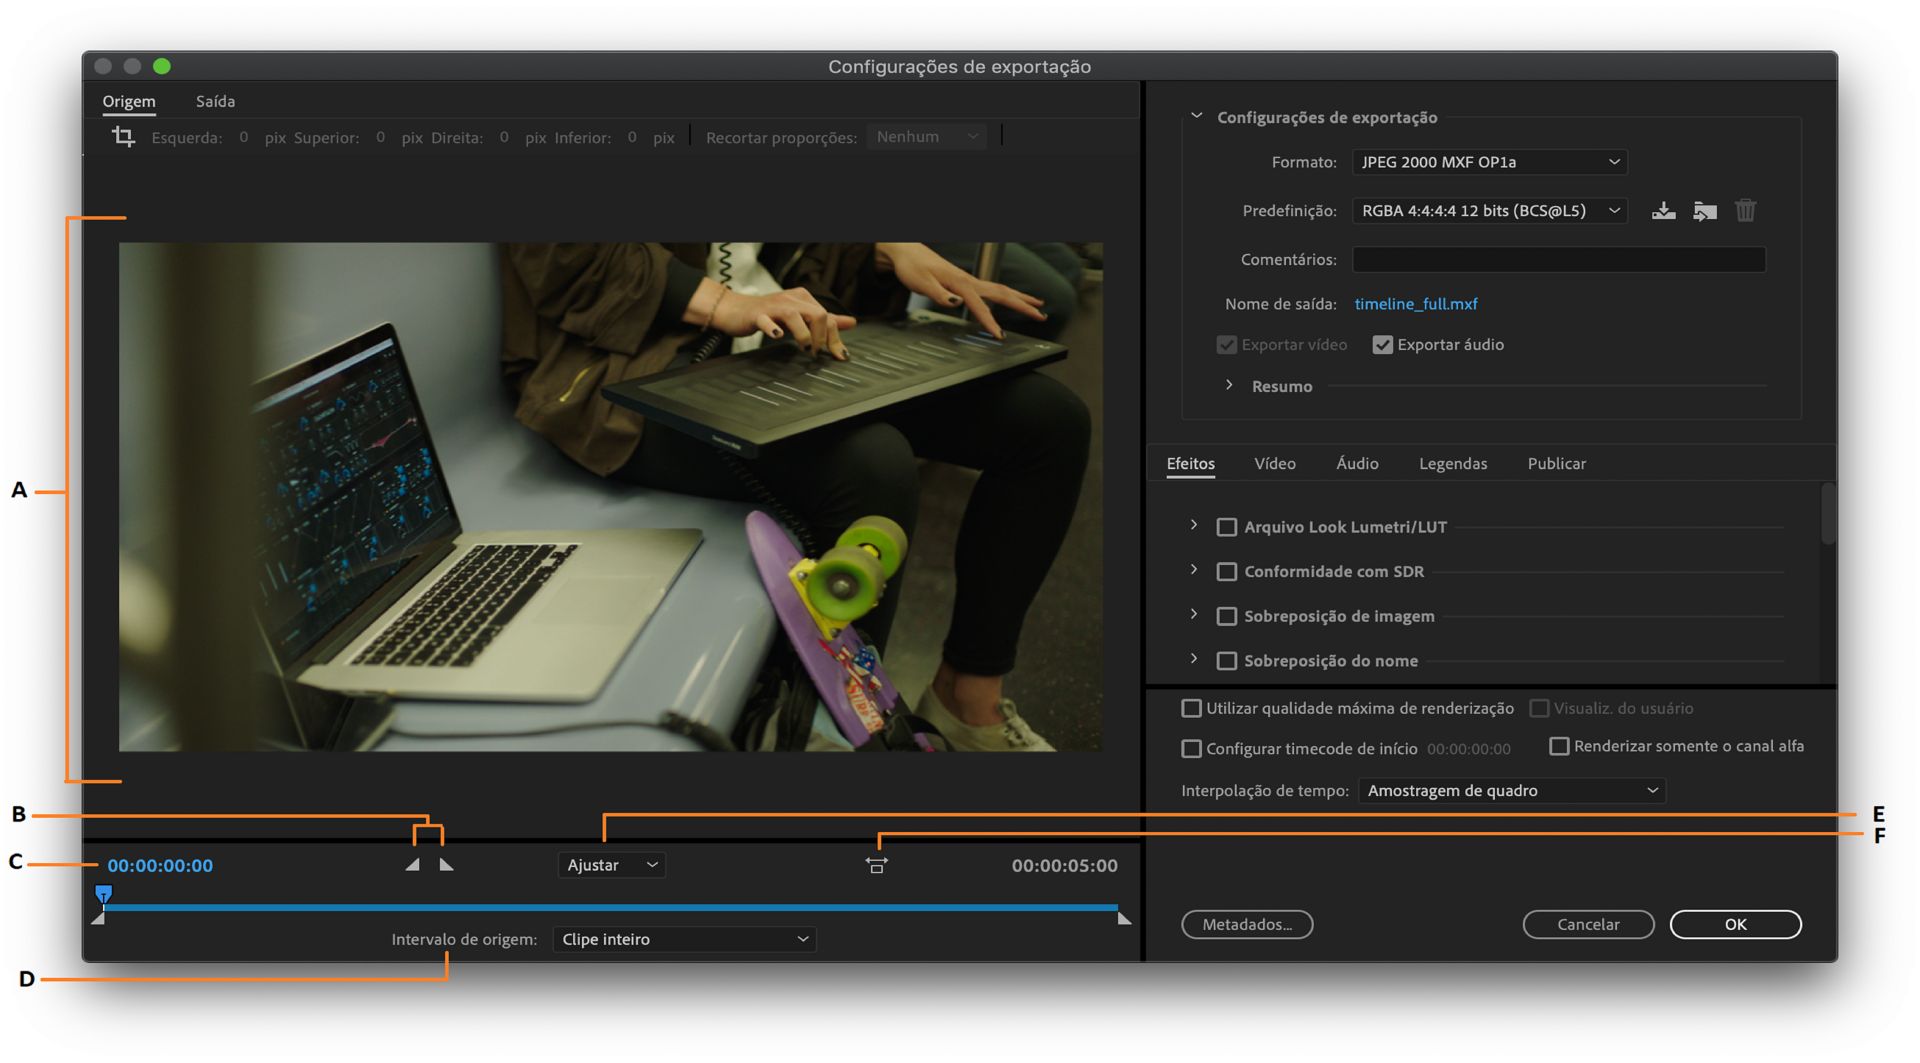The width and height of the screenshot is (1920, 1063).
Task: Confirm export with the OK button
Action: coord(1735,924)
